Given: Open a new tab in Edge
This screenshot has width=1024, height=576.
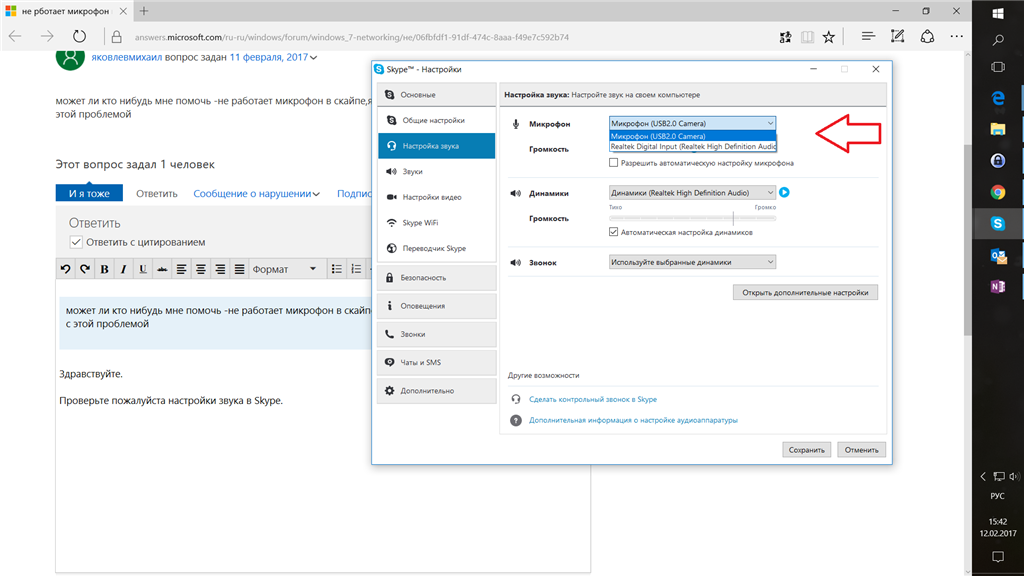Looking at the screenshot, I should point(144,11).
